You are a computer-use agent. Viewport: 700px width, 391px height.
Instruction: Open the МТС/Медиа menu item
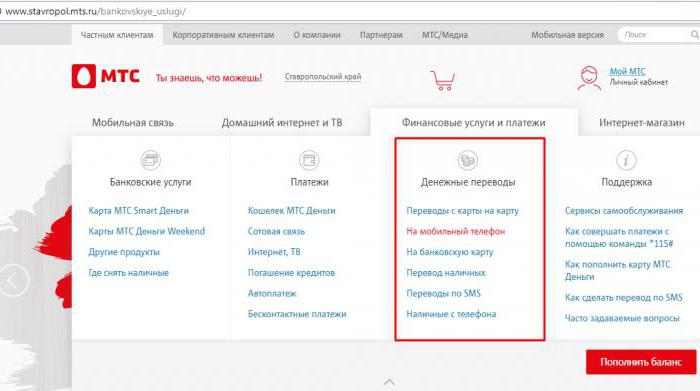pyautogui.click(x=445, y=35)
